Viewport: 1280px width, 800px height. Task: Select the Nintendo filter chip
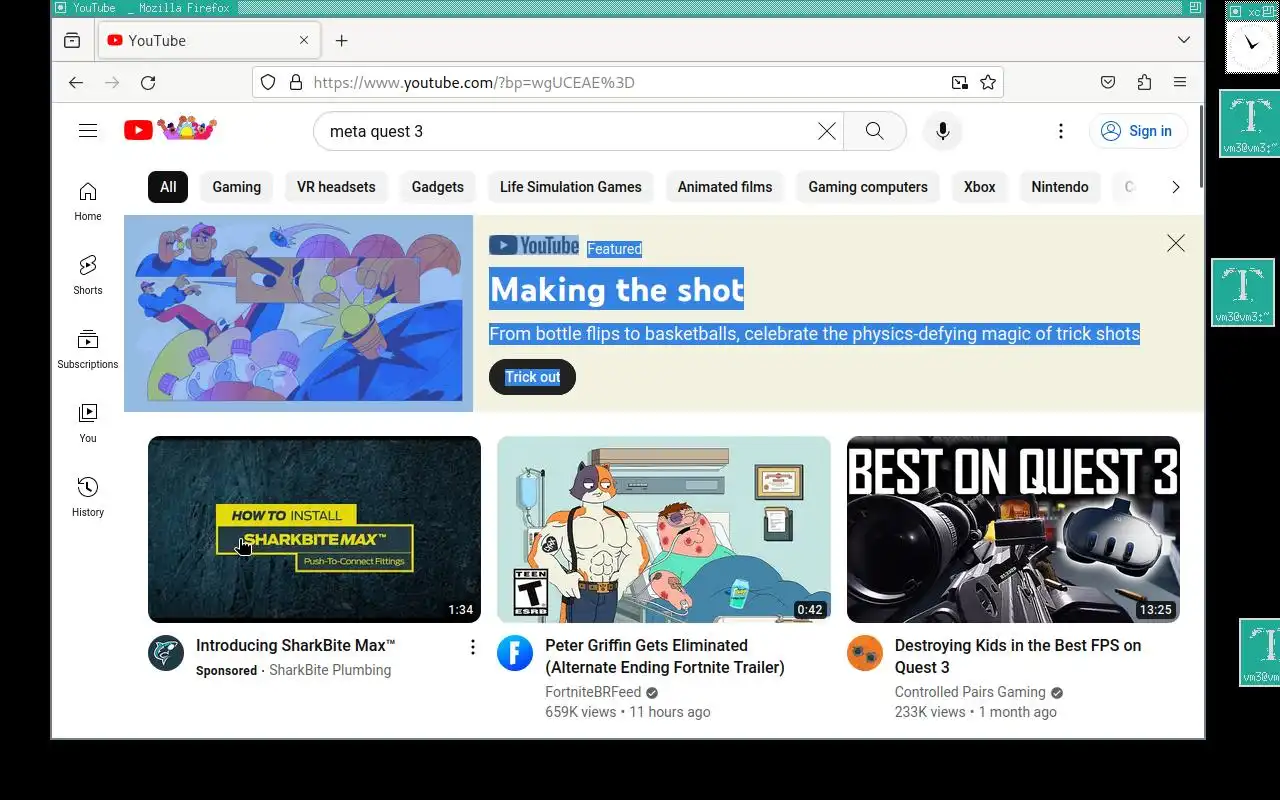1060,187
